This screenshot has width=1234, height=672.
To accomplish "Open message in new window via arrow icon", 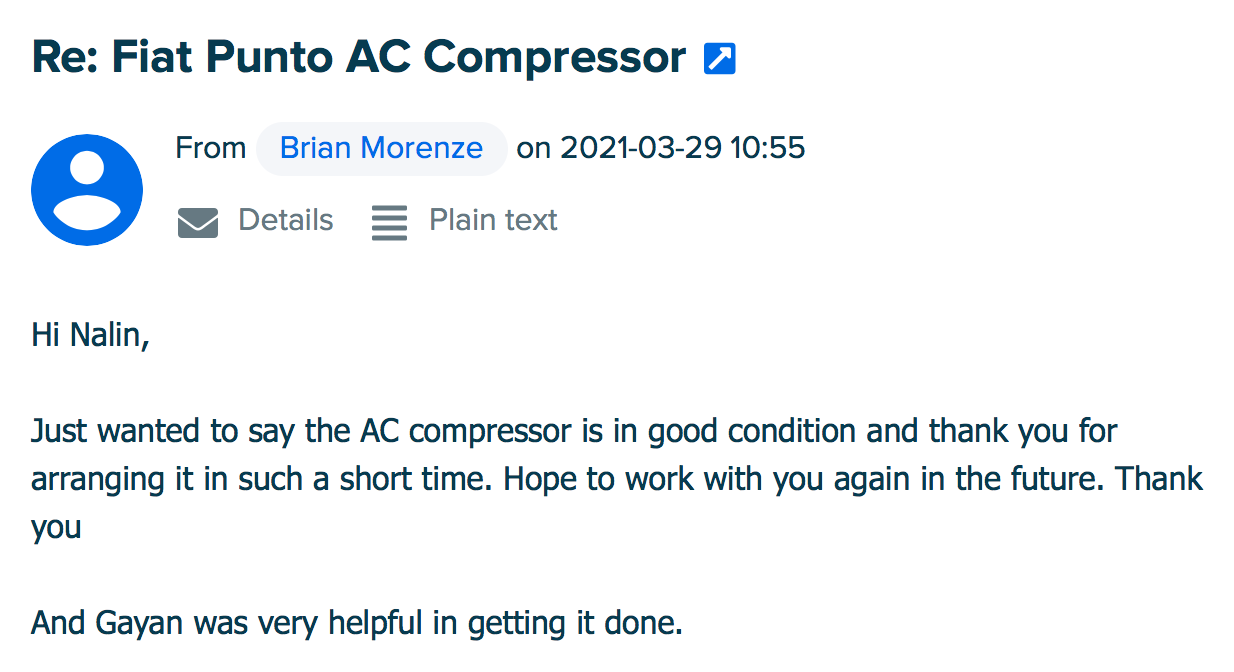I will pyautogui.click(x=720, y=59).
